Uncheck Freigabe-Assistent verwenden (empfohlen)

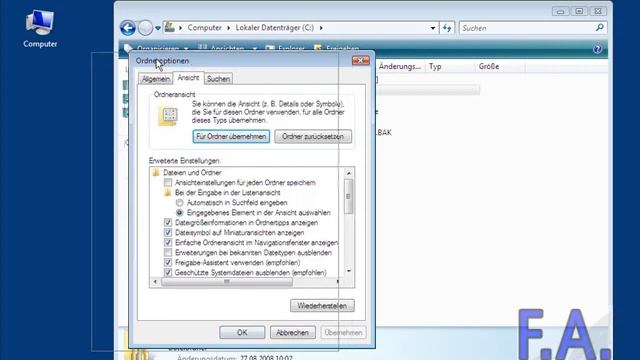tap(168, 262)
